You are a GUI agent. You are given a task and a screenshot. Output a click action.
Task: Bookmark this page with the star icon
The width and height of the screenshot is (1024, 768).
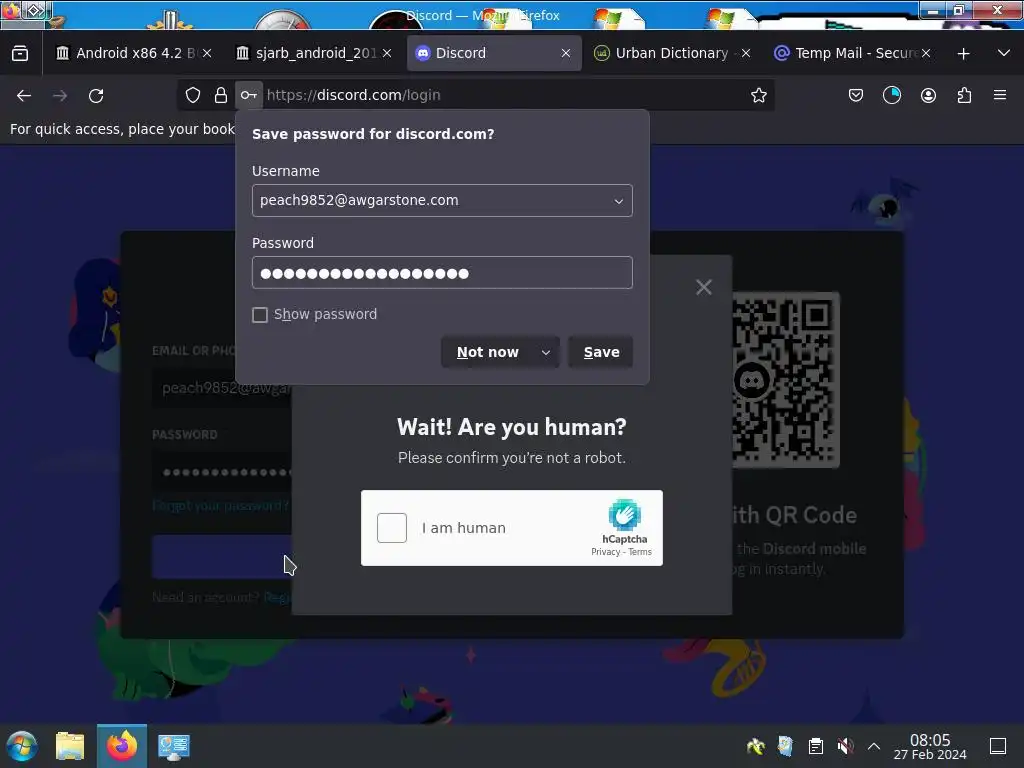tap(758, 95)
